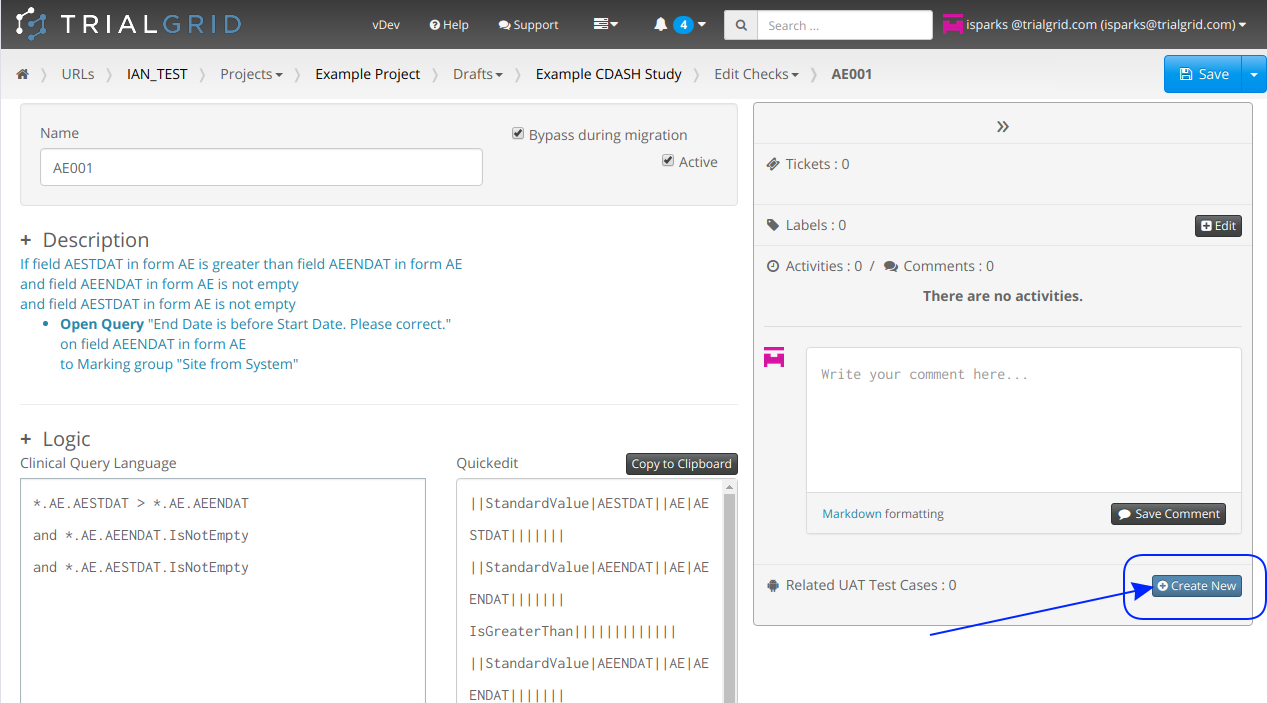Click the user avatar icon beside the comment box
Screen dimensions: 1267x703
(774, 357)
